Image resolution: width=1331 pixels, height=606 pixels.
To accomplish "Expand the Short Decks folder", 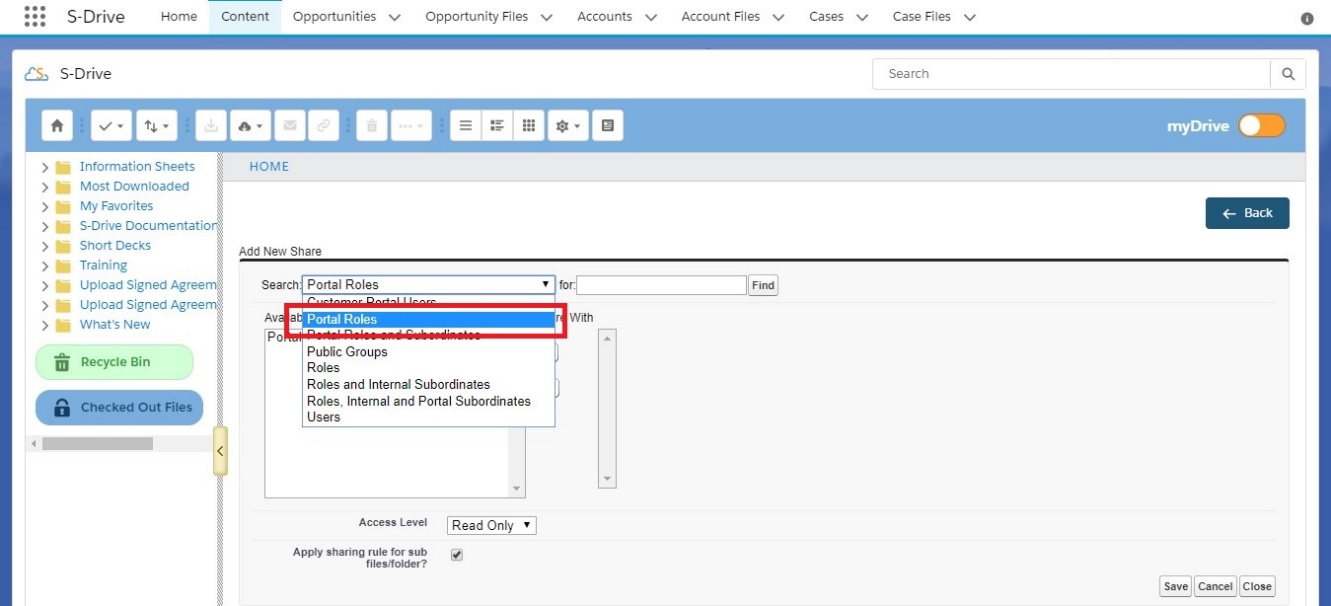I will [x=45, y=246].
